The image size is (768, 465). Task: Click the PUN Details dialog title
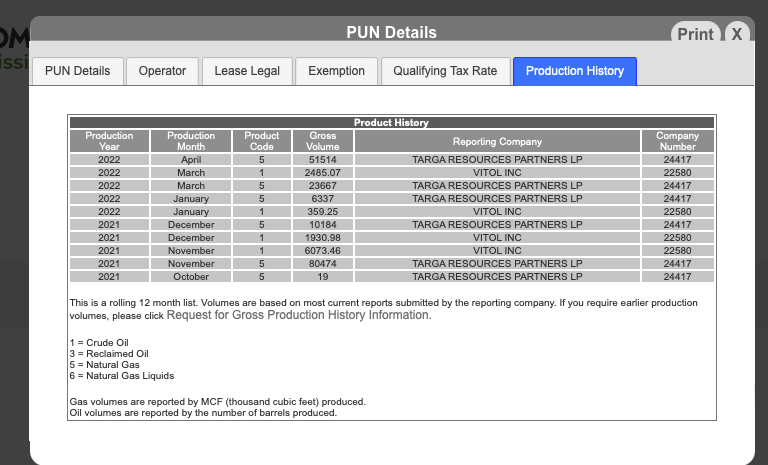pyautogui.click(x=391, y=32)
